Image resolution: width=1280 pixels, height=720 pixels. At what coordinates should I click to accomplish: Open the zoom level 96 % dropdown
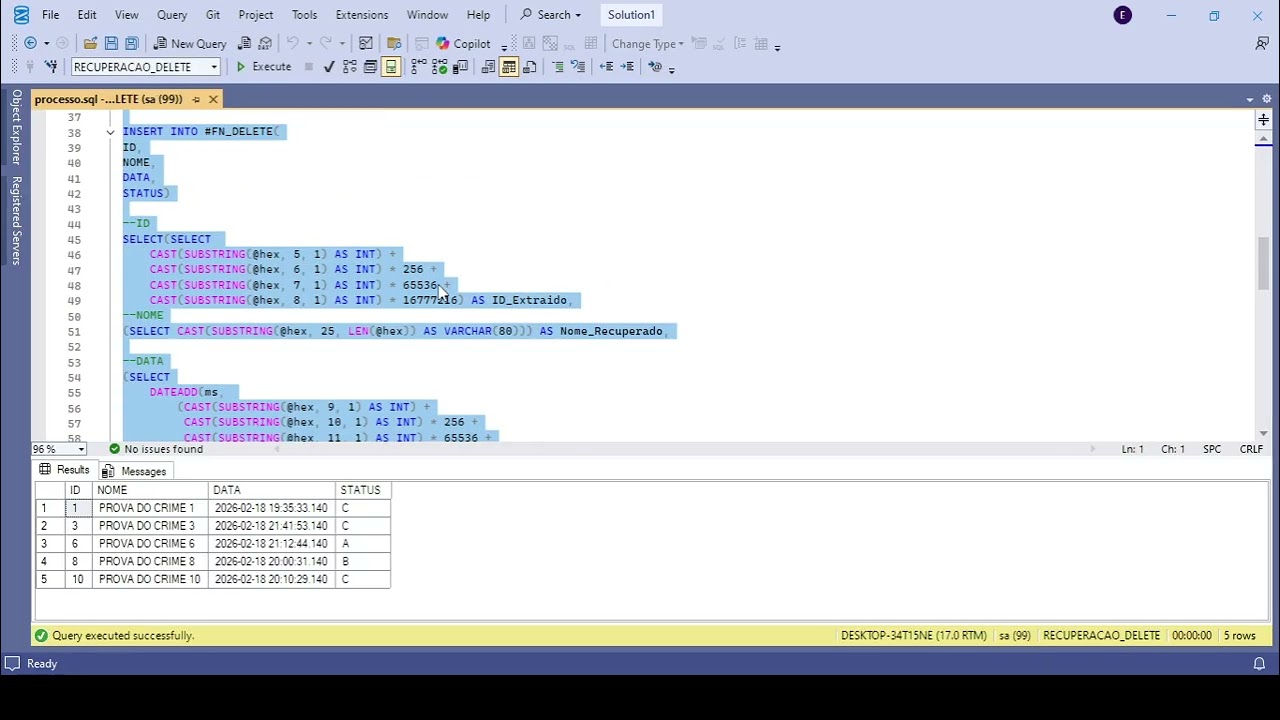tap(81, 449)
